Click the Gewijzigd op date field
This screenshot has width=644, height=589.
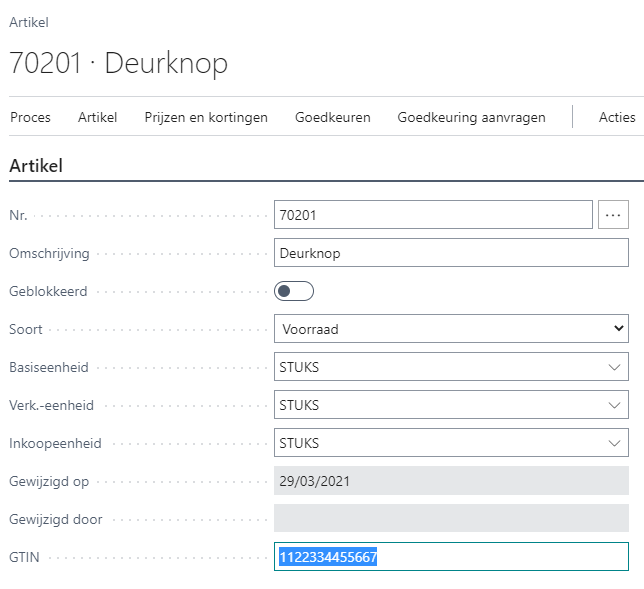(450, 481)
